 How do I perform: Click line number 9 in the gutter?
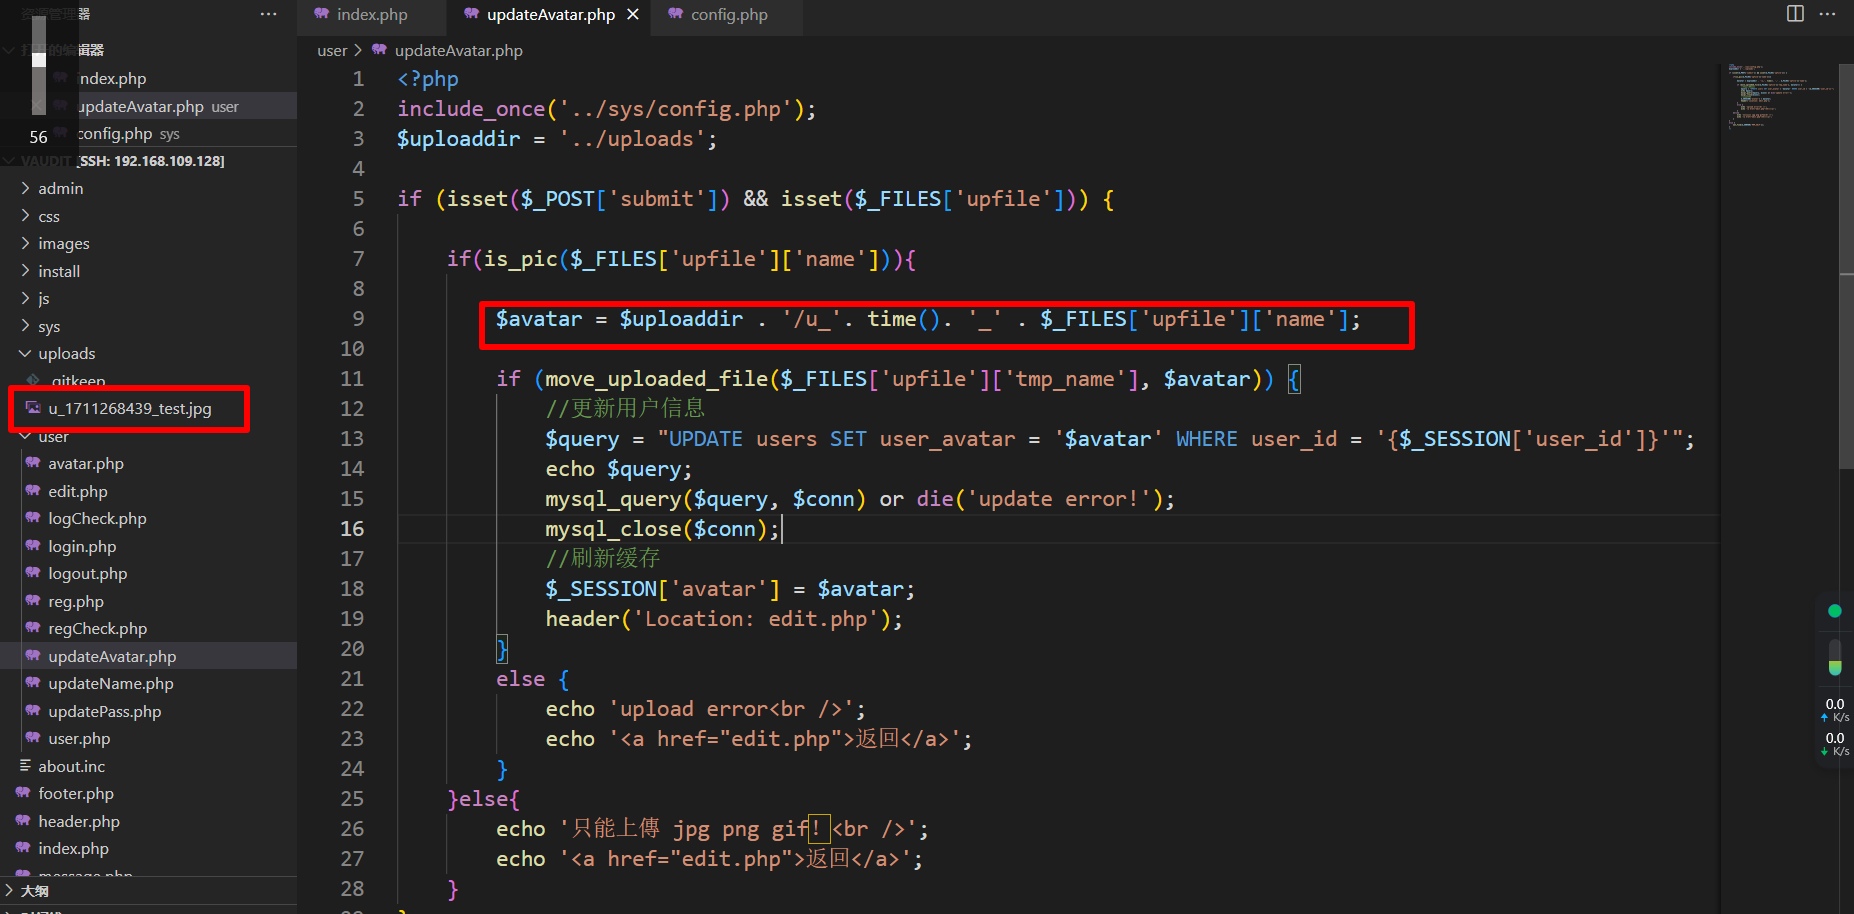coord(358,318)
